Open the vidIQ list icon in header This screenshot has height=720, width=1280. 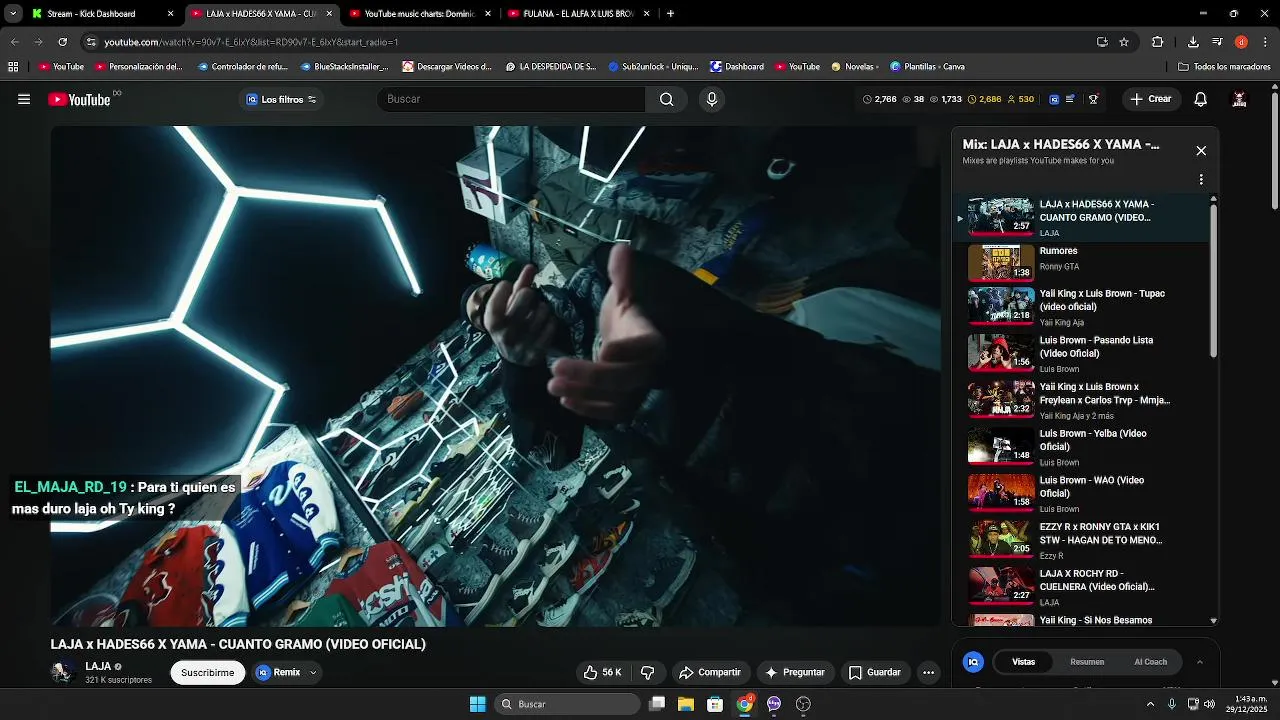pos(1071,99)
